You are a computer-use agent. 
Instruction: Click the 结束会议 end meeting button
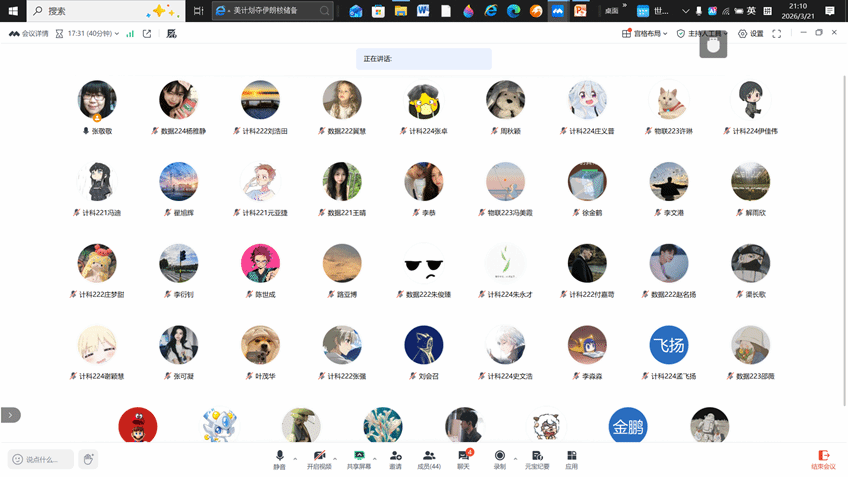[x=823, y=459]
